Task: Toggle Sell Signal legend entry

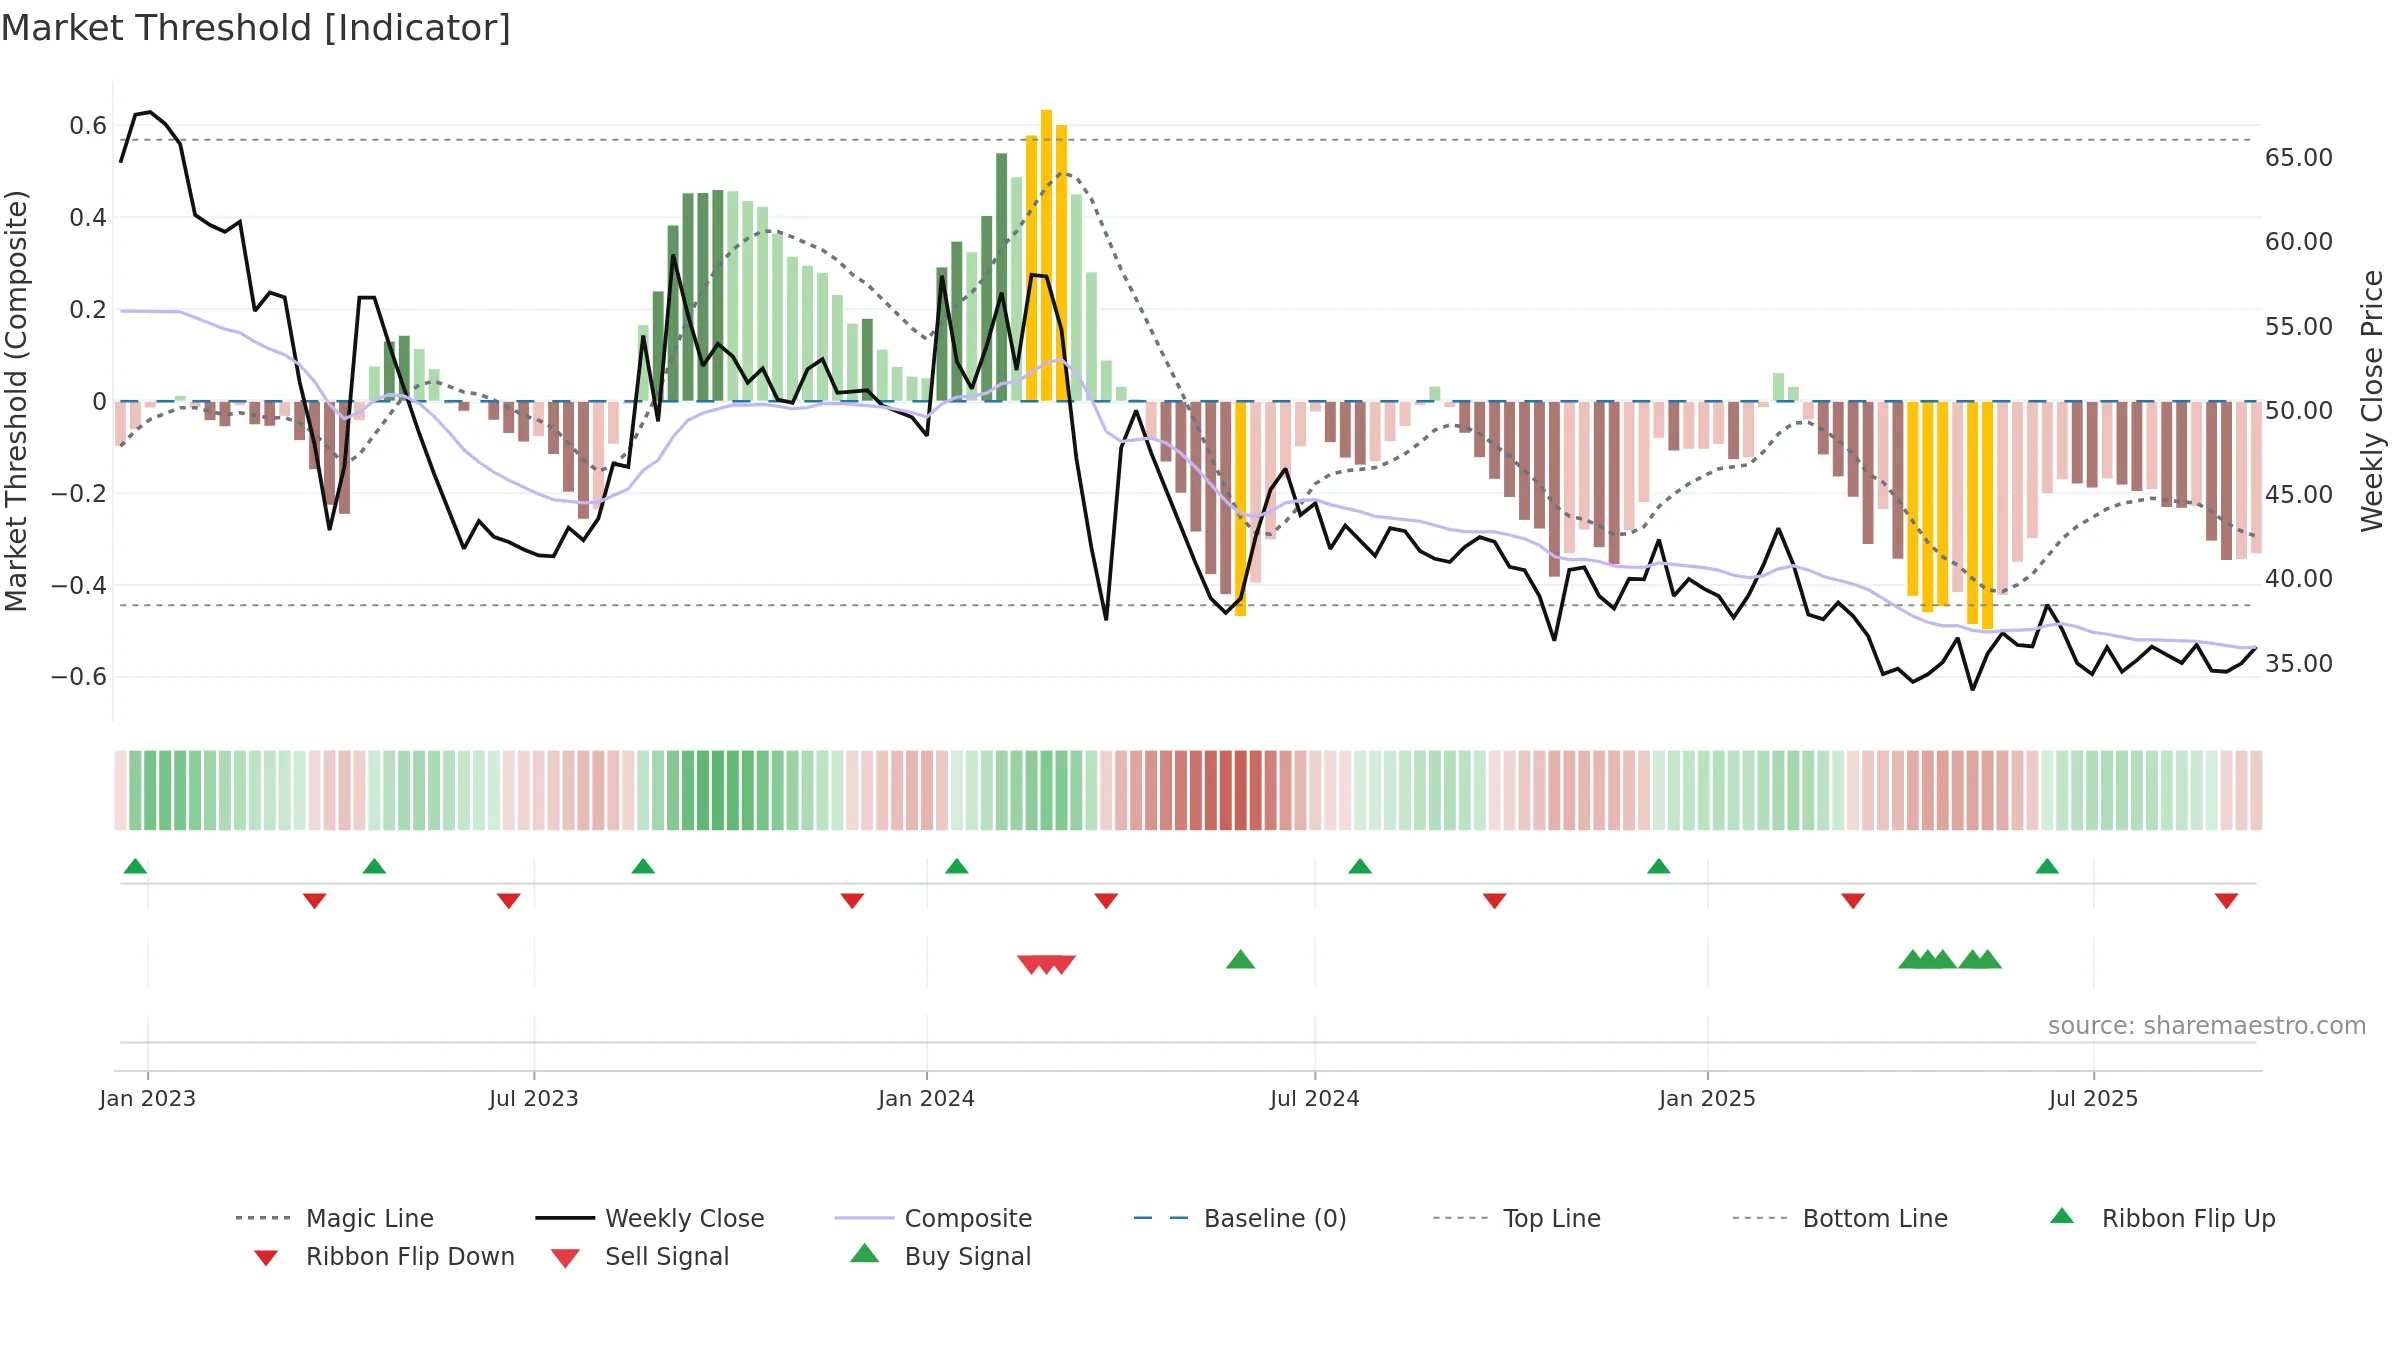Action: click(x=640, y=1256)
